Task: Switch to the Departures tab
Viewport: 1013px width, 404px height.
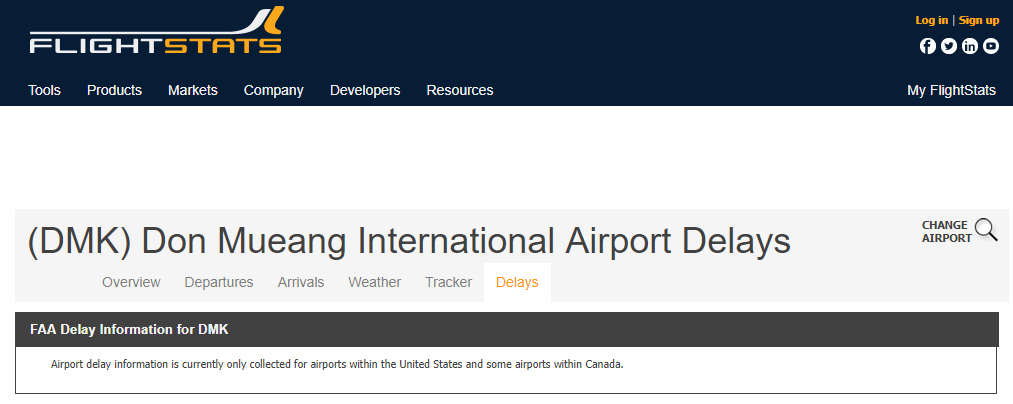Action: 219,282
